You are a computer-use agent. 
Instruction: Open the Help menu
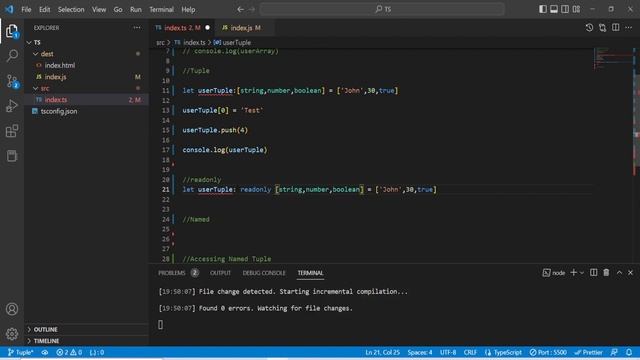[188, 9]
